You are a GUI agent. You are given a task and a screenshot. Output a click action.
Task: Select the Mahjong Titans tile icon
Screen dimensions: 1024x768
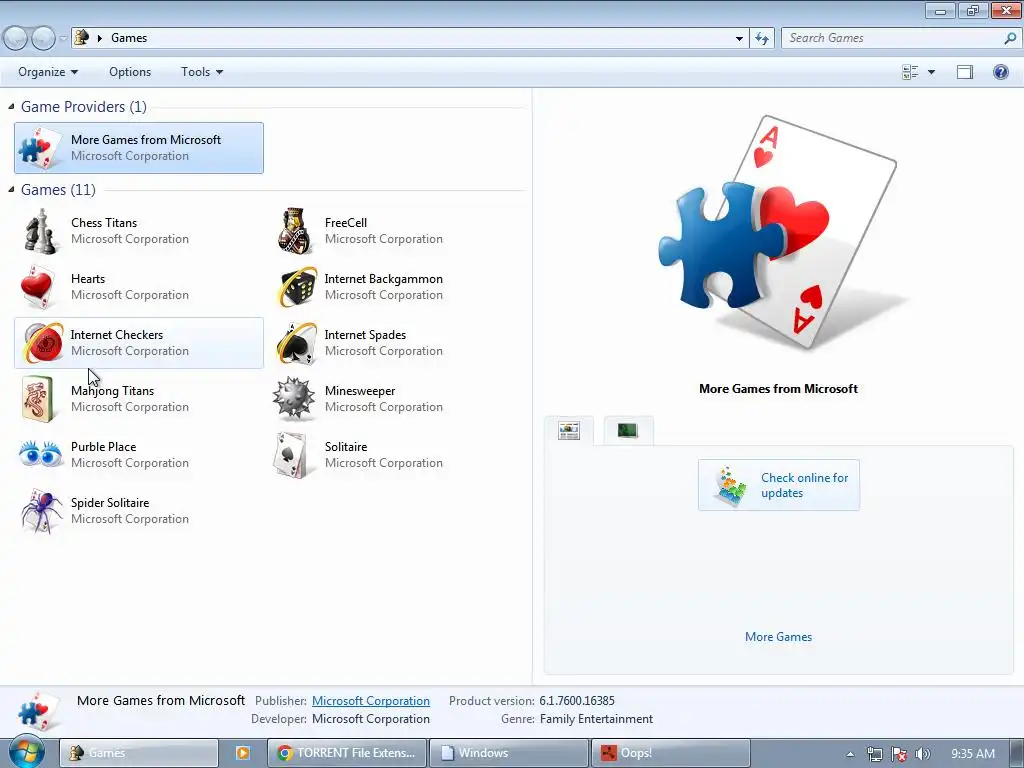pyautogui.click(x=38, y=399)
